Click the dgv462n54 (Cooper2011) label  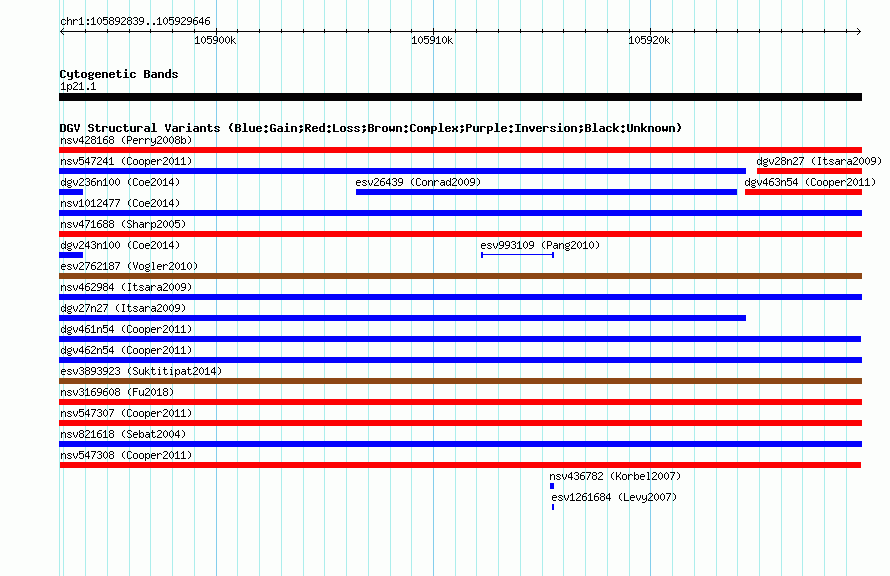126,350
